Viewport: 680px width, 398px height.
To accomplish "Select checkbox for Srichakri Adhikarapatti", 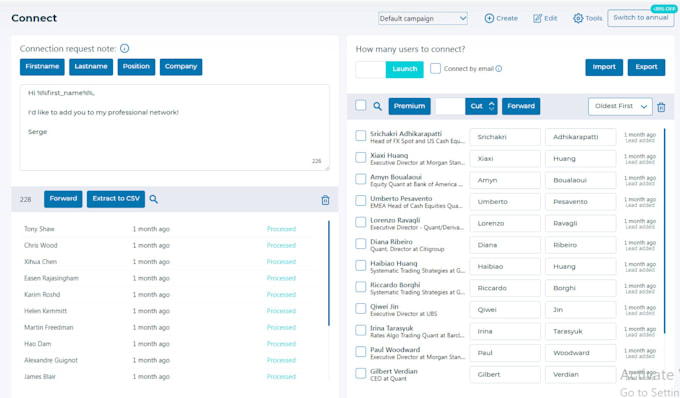I will tap(360, 136).
